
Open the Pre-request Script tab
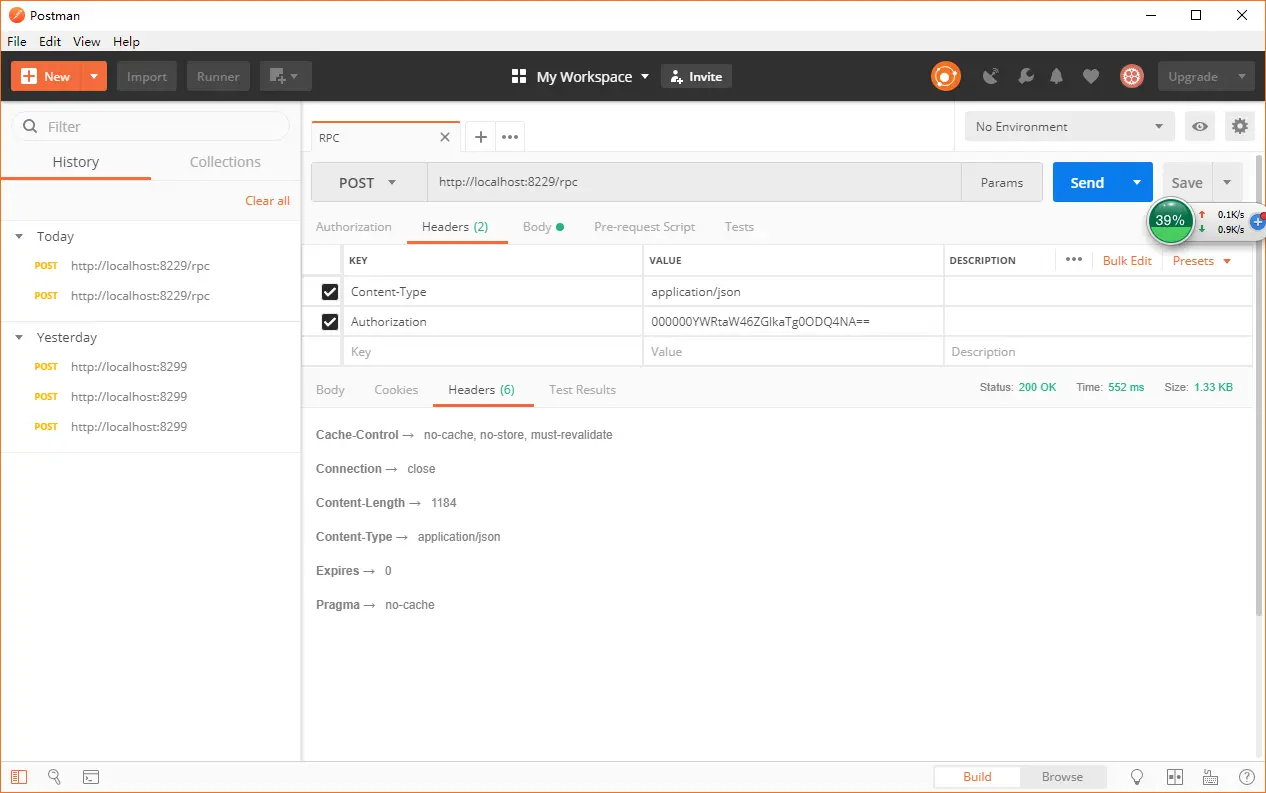point(644,227)
